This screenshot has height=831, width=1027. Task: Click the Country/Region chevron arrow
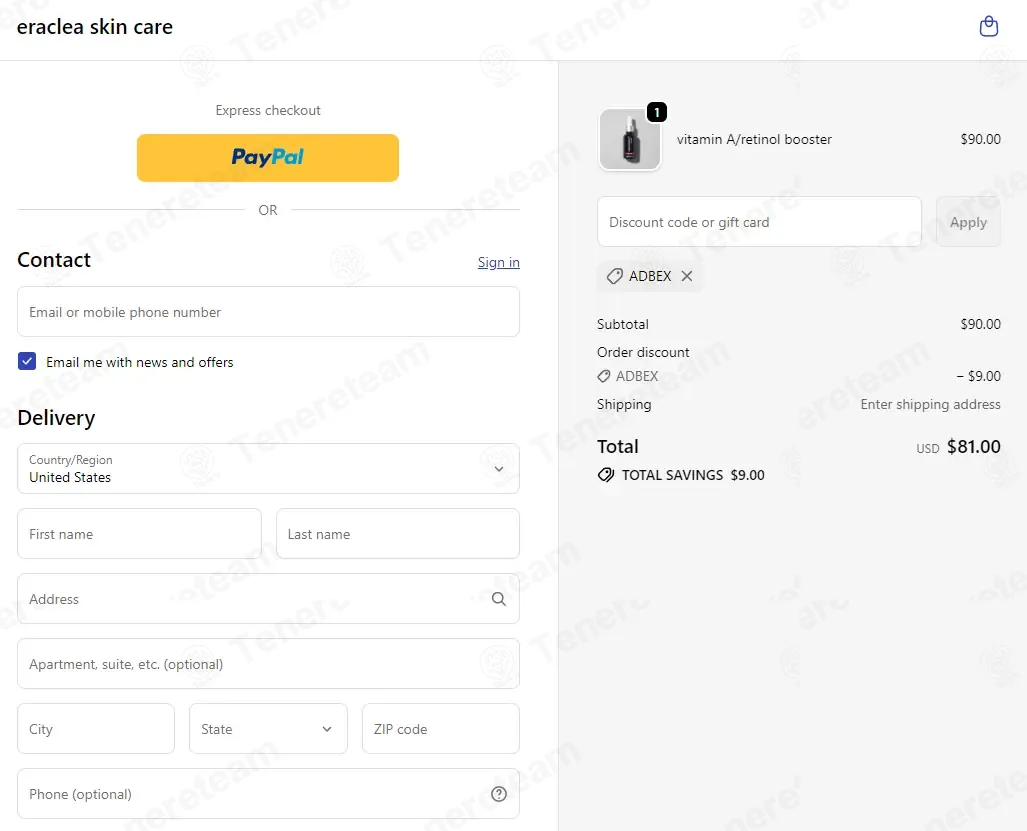coord(499,469)
